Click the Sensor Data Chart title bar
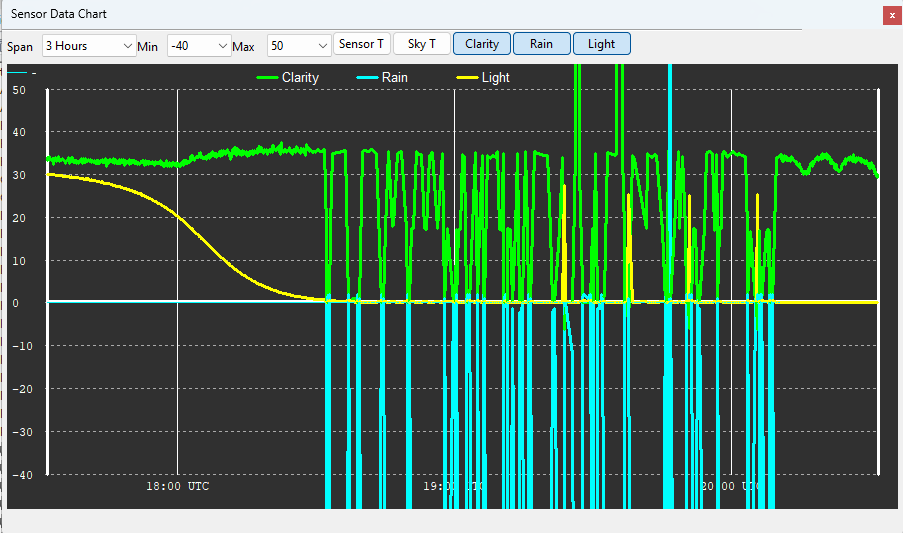 coord(403,14)
